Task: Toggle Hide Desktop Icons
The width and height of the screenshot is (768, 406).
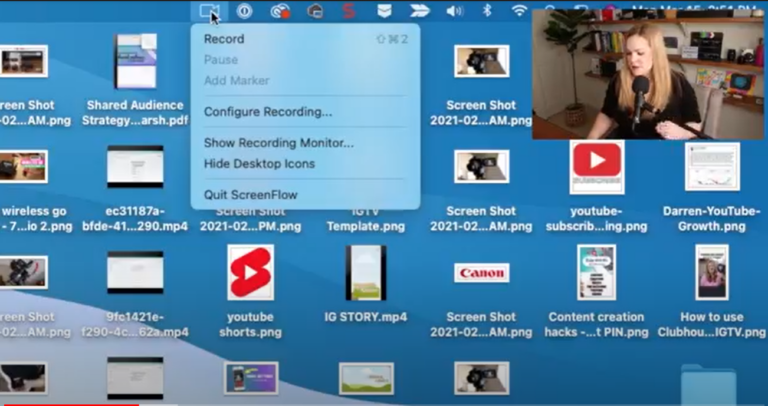Action: [259, 163]
